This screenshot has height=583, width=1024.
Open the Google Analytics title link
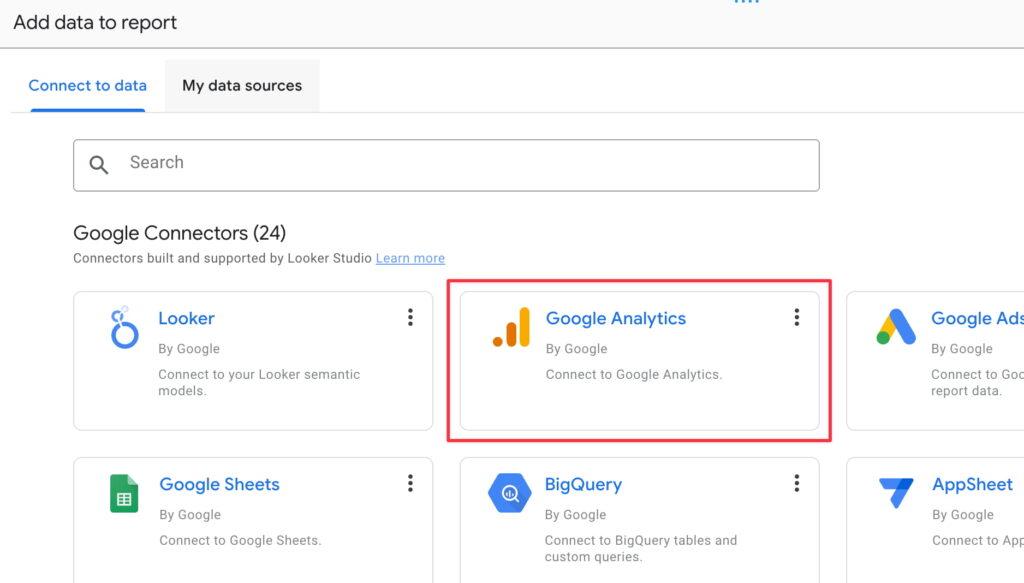click(615, 319)
